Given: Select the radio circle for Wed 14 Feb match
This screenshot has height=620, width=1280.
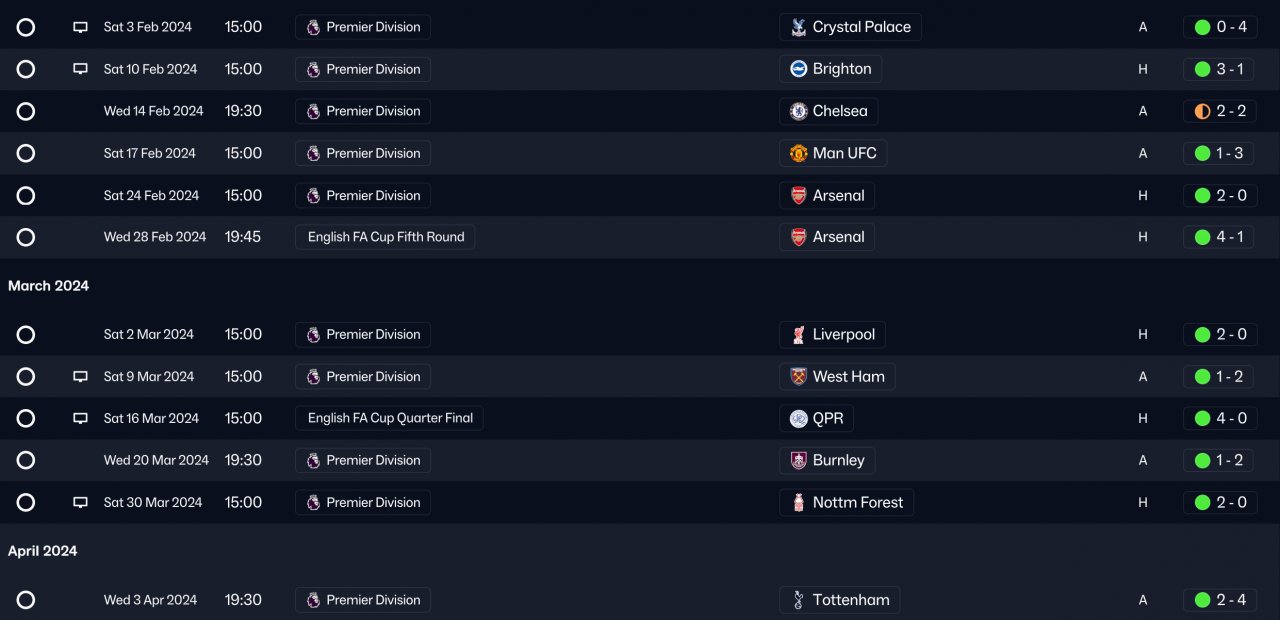Looking at the screenshot, I should tap(26, 111).
